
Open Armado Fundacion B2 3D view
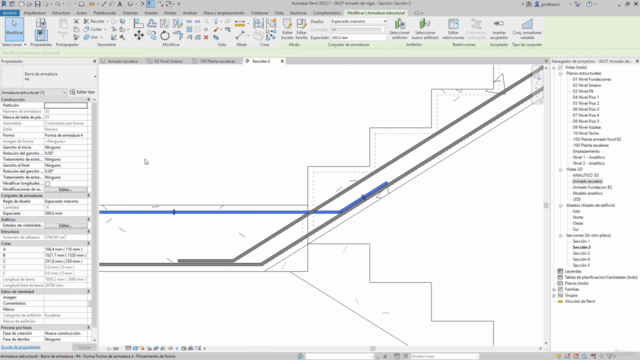click(x=592, y=187)
